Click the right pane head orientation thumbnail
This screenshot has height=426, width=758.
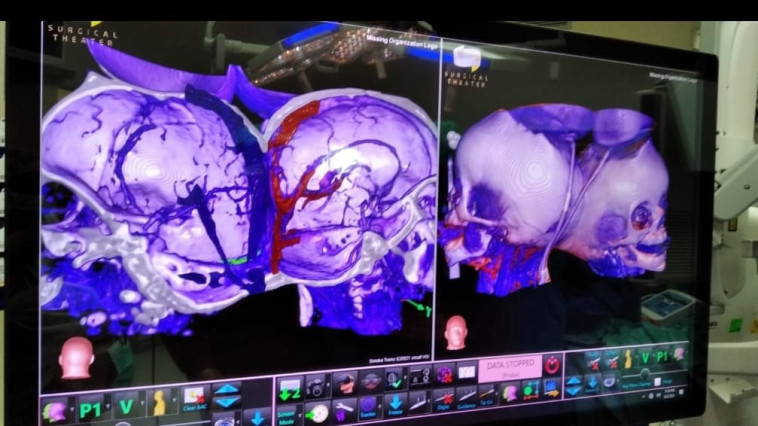(456, 332)
